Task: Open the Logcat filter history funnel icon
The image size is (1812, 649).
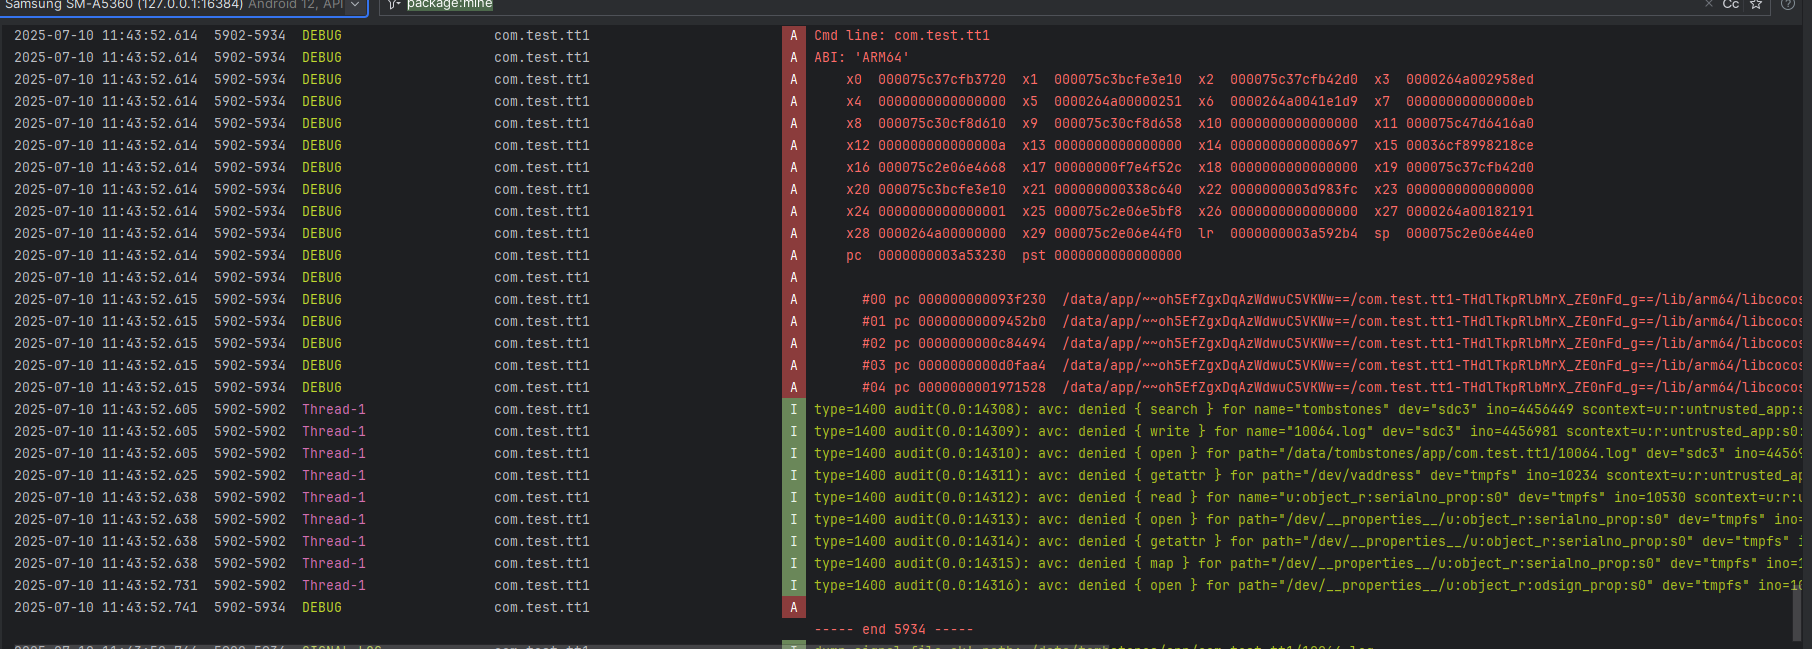Action: coord(394,5)
